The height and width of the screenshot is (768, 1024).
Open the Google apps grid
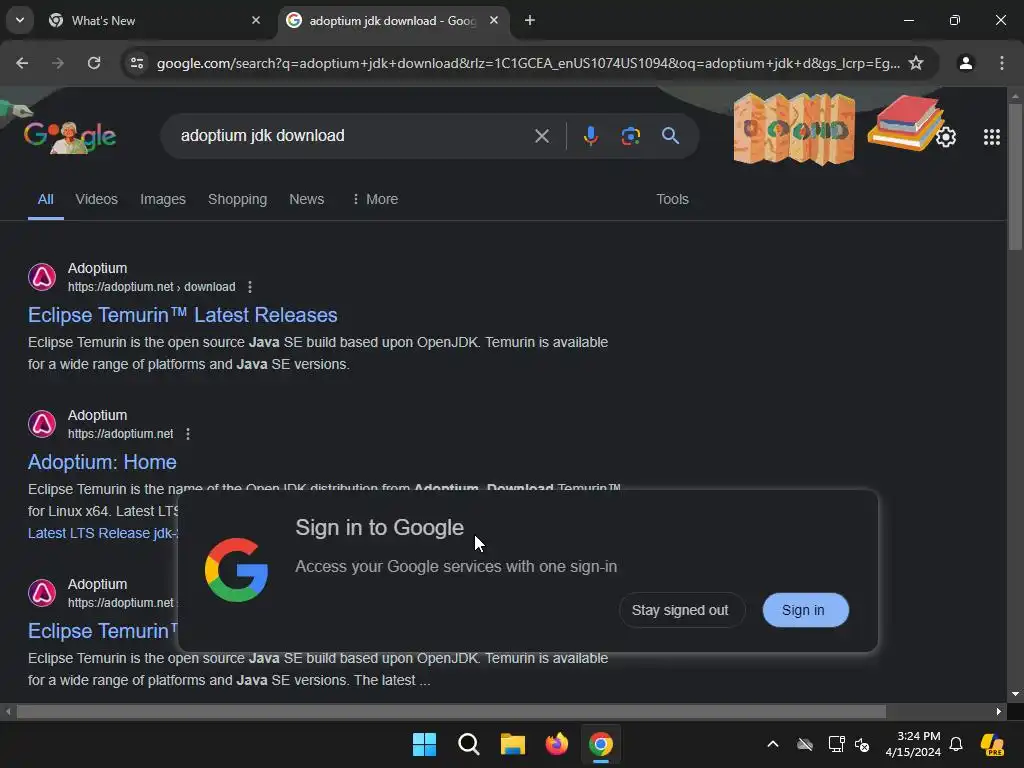tap(991, 136)
